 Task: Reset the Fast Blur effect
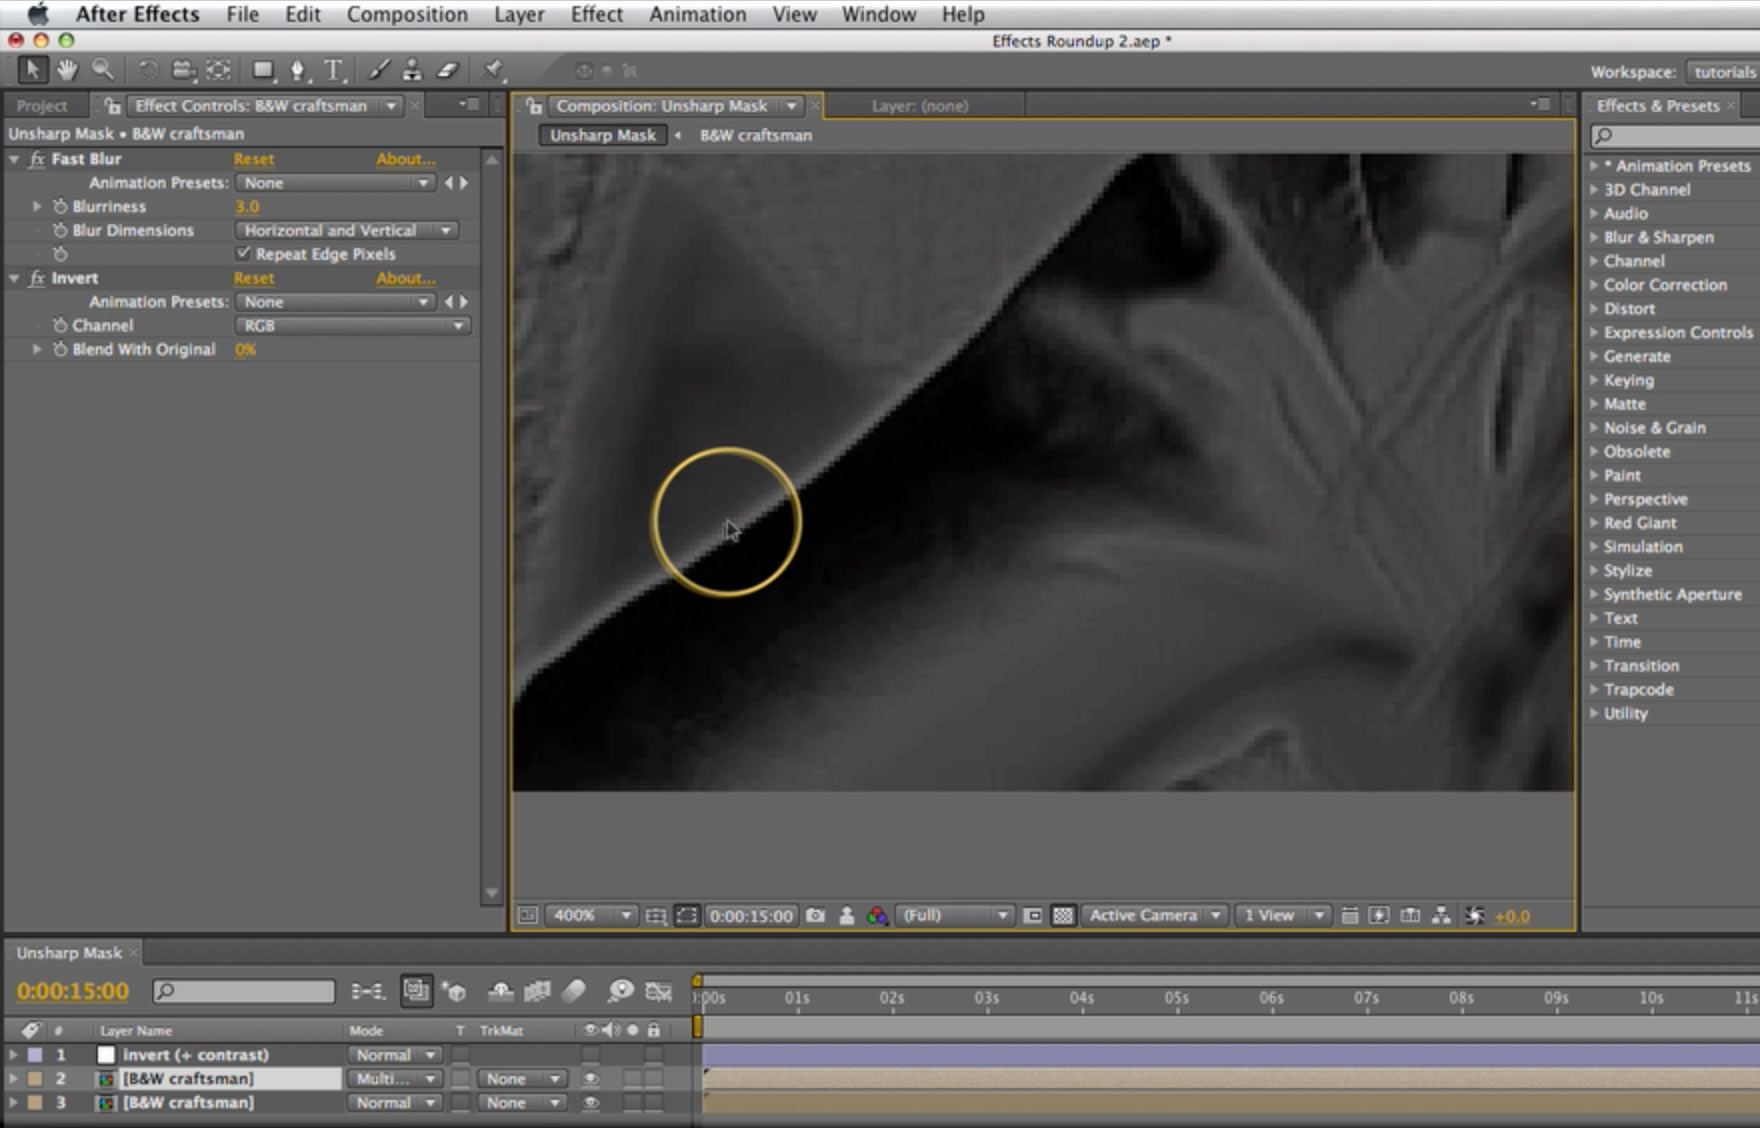click(x=254, y=159)
